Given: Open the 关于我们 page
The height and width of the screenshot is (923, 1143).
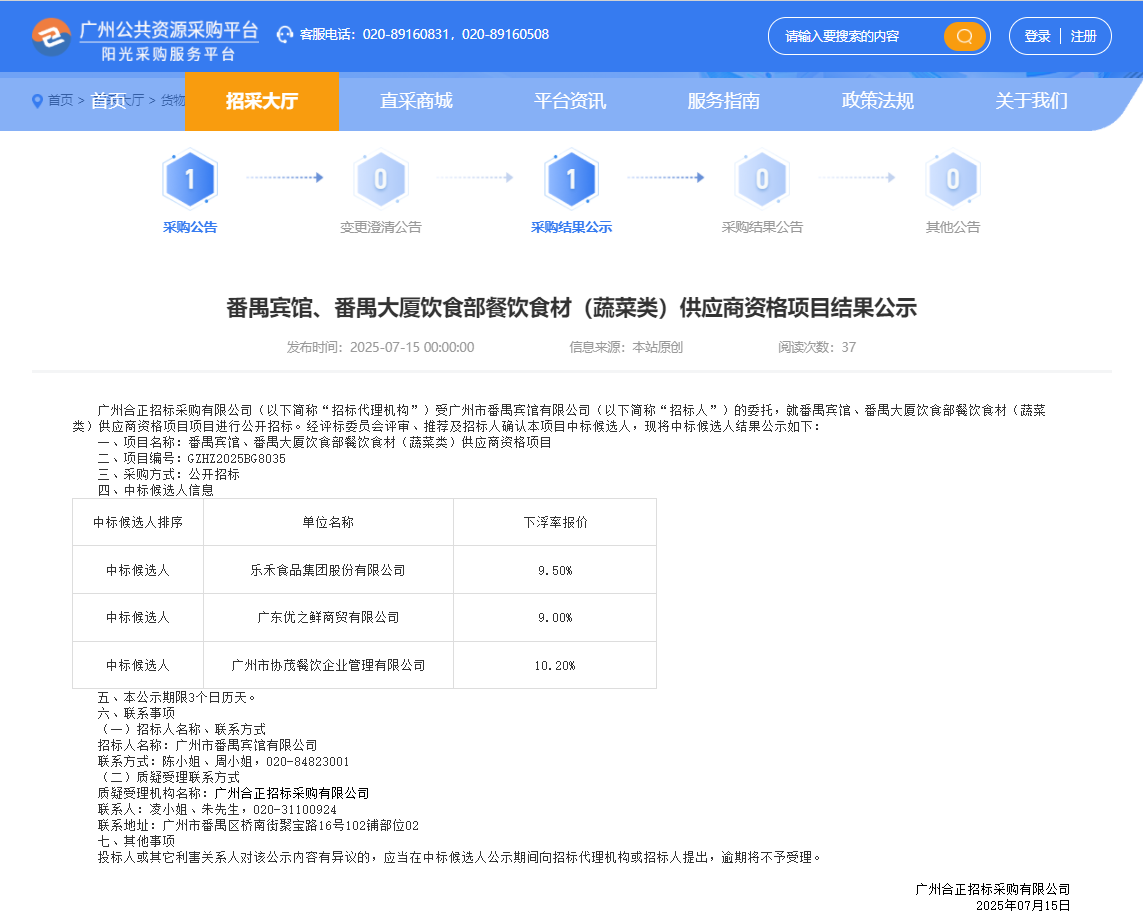Looking at the screenshot, I should (x=1031, y=101).
